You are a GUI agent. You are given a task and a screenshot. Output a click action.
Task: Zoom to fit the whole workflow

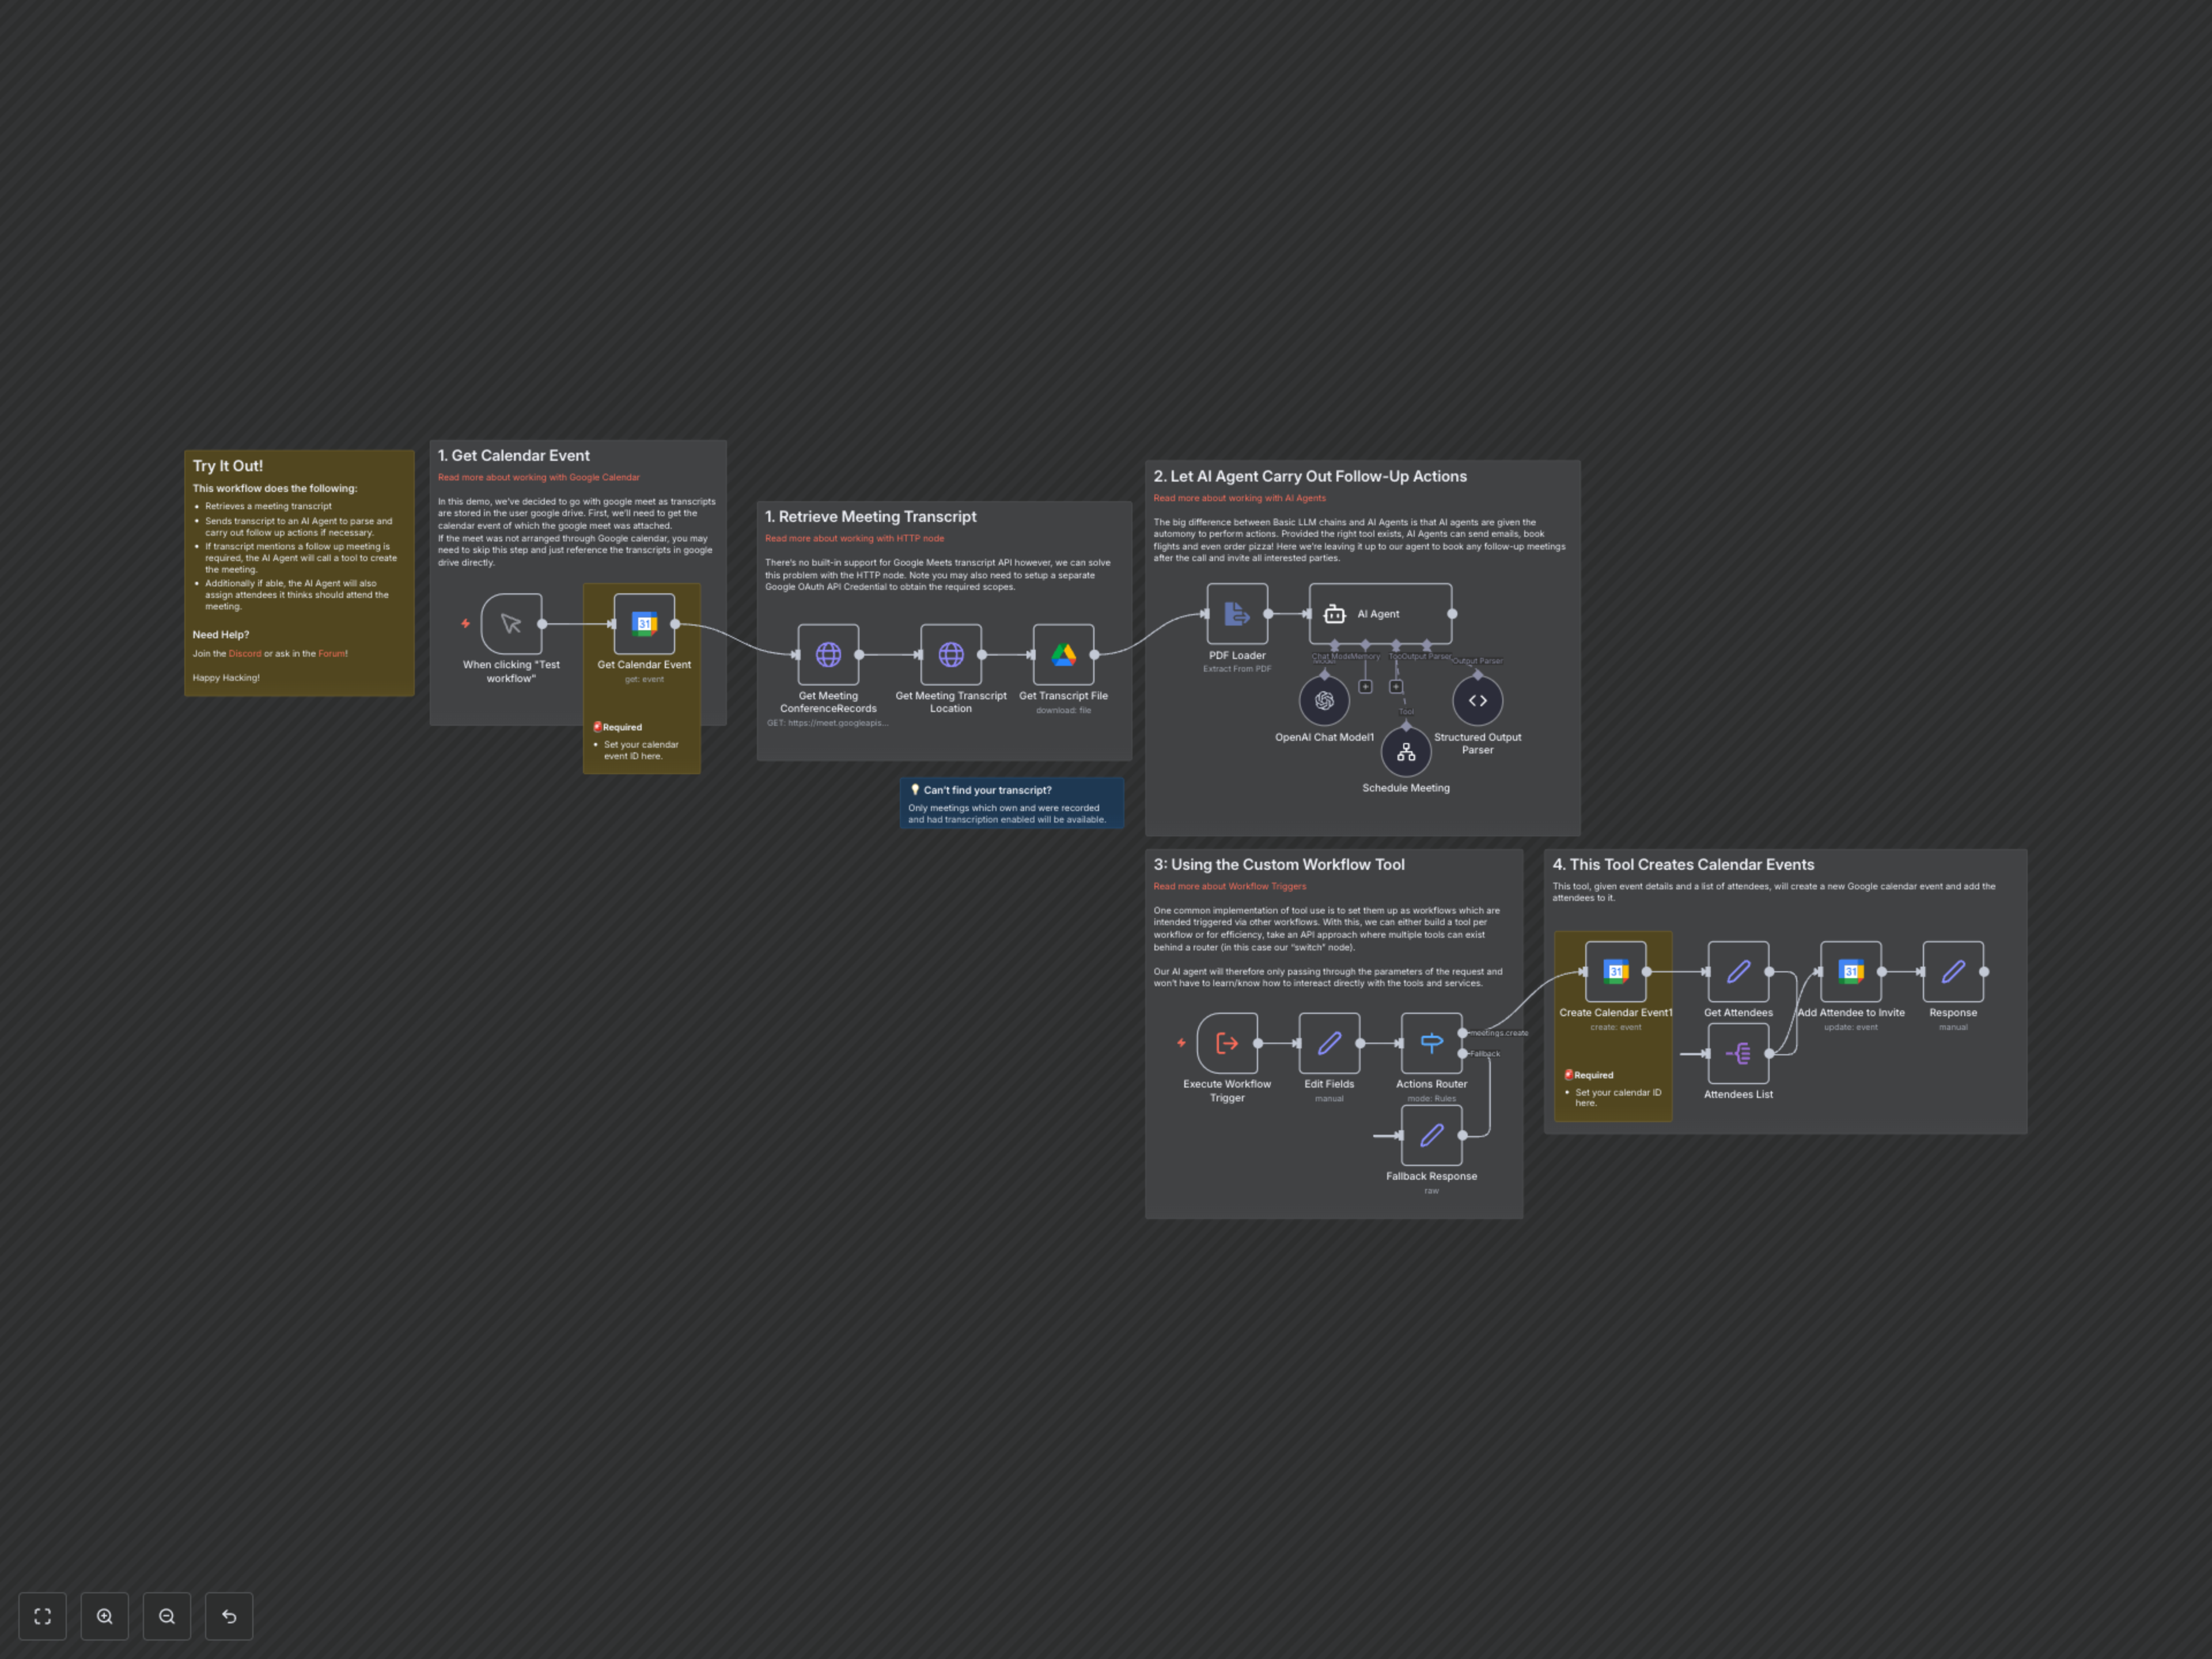tap(42, 1616)
